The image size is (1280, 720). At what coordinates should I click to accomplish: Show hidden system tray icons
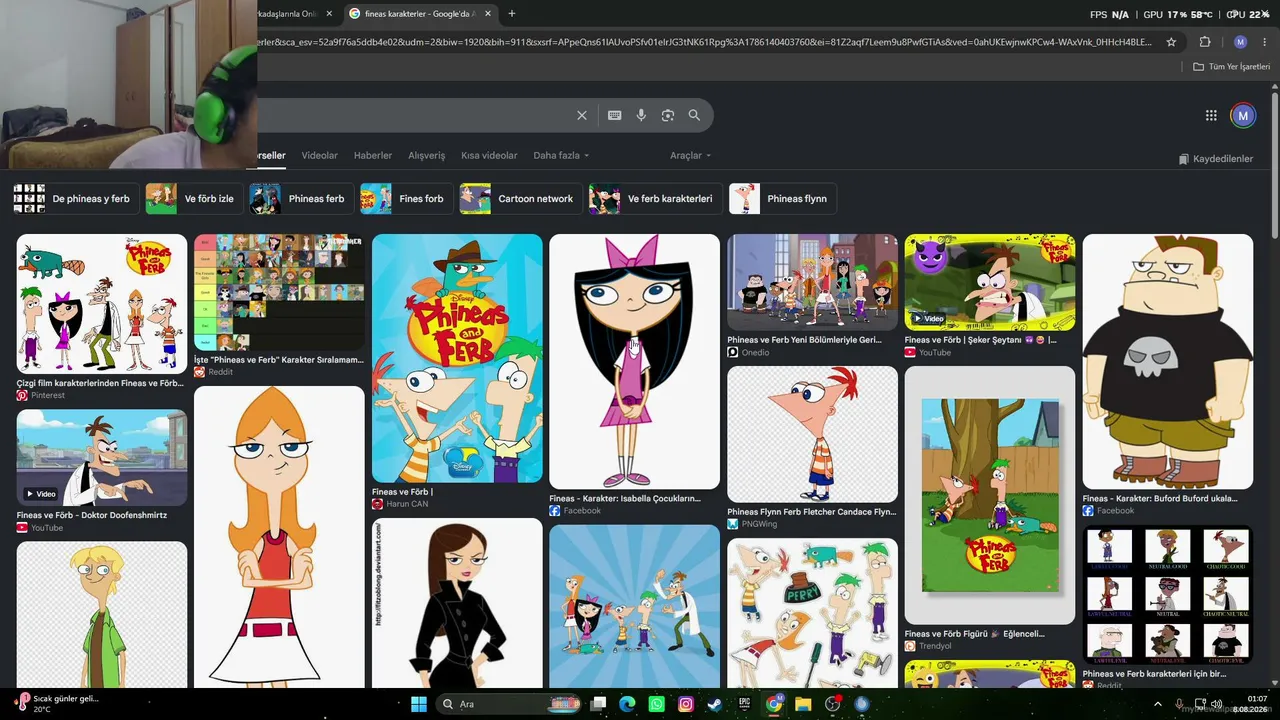point(1158,704)
